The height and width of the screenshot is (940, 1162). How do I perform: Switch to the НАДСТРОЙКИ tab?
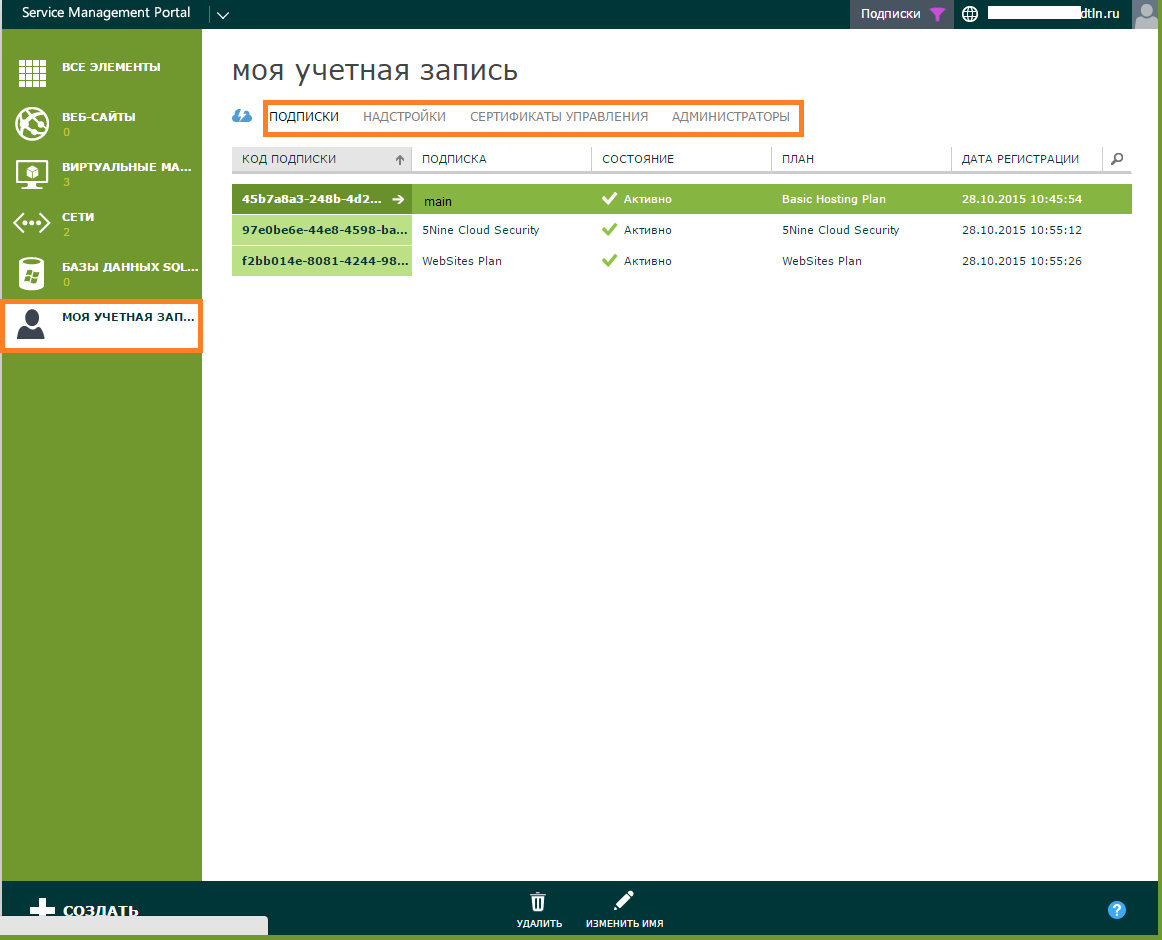point(405,116)
